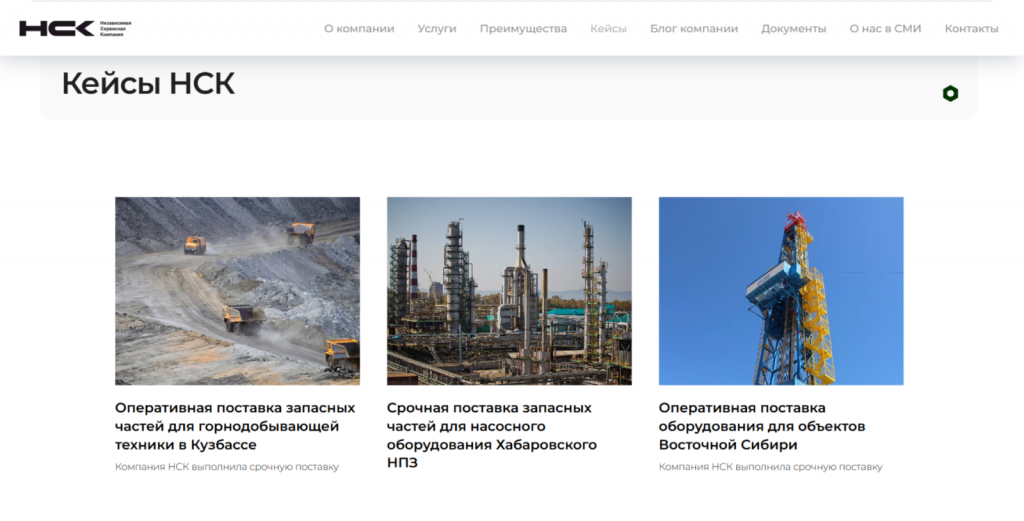
Task: Open the mining trucks quarry image
Action: pos(237,291)
